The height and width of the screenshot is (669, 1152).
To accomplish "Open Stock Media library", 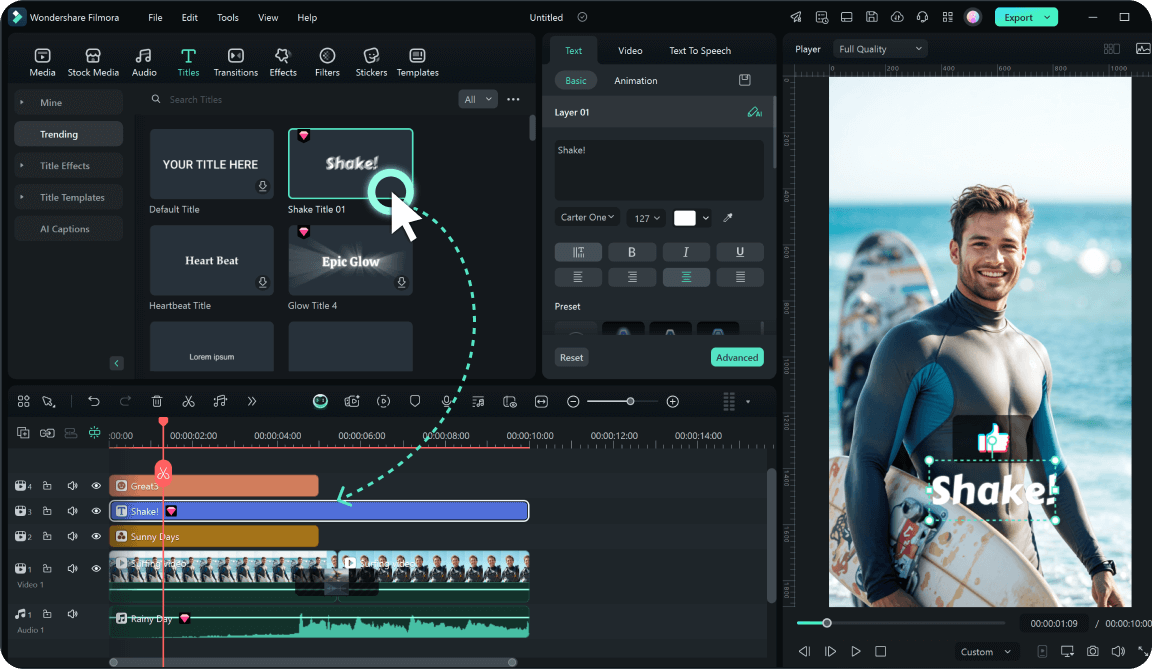I will 93,62.
